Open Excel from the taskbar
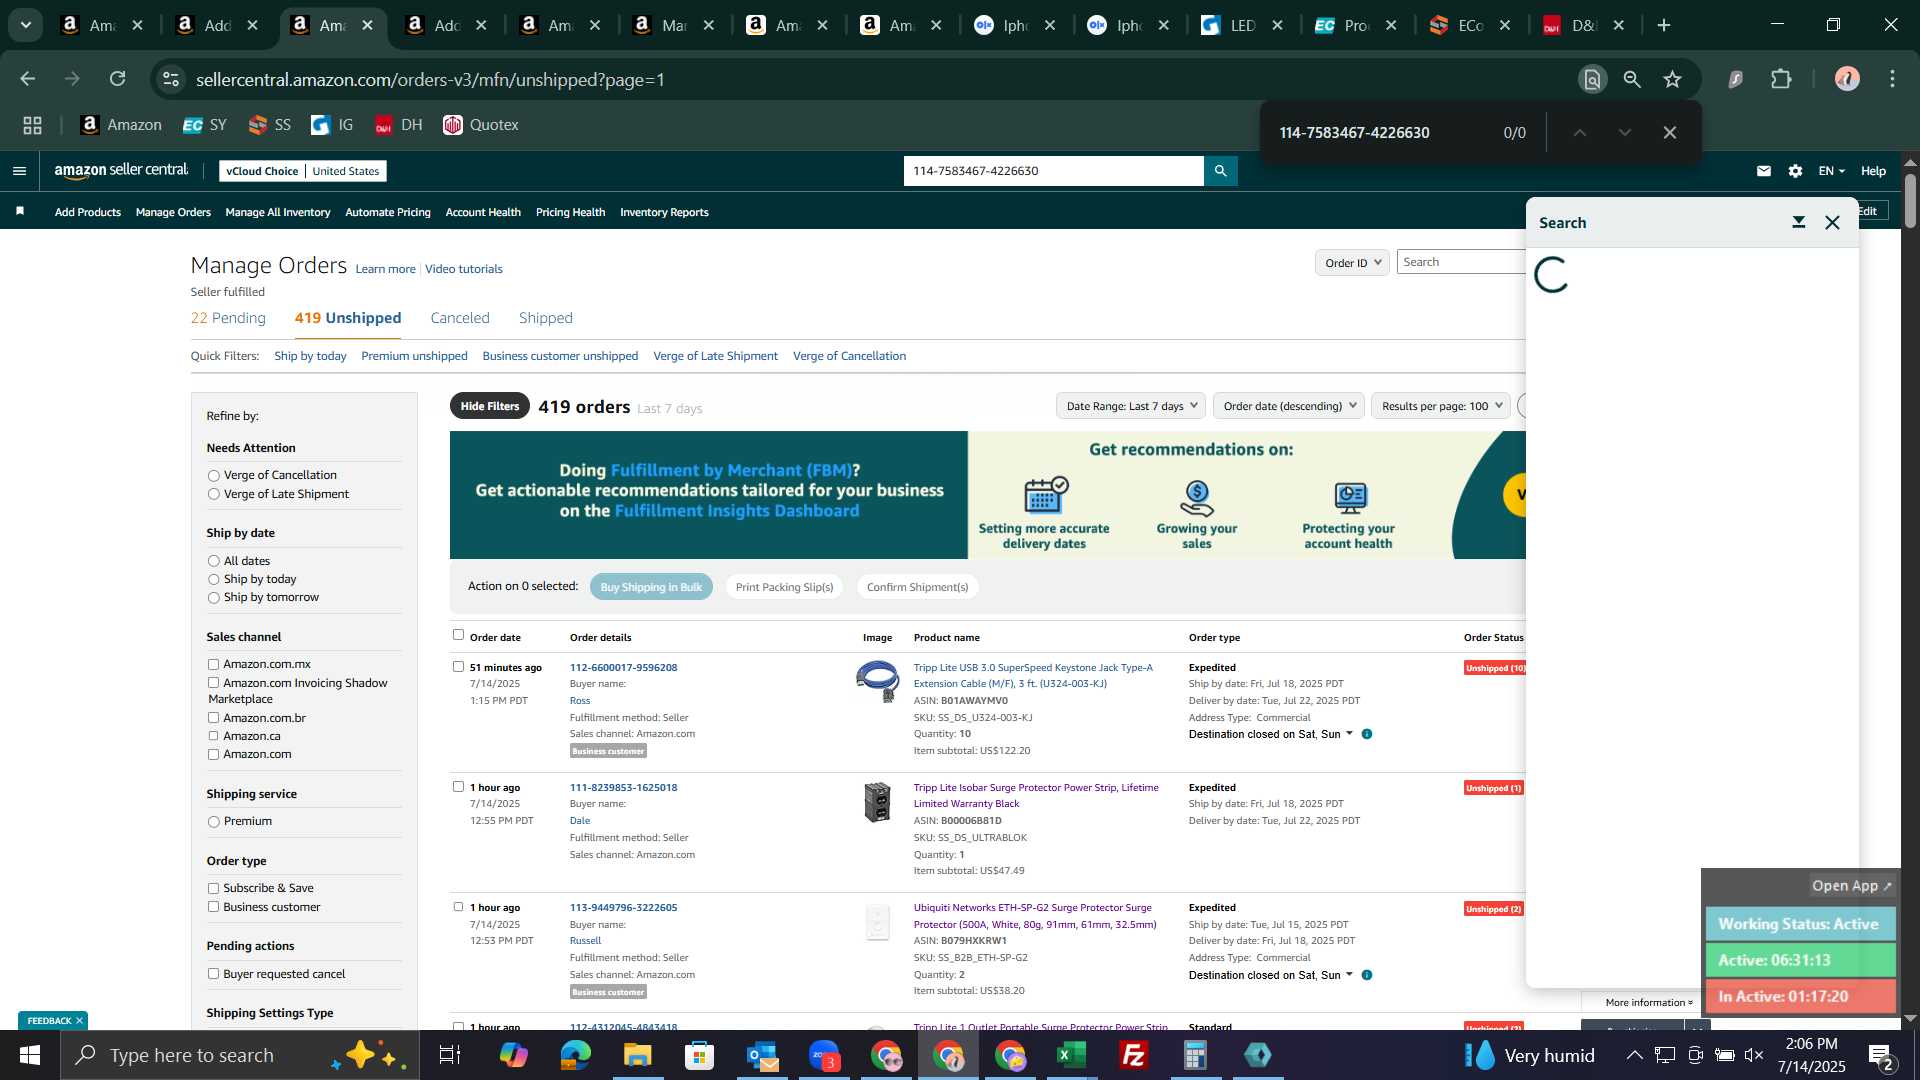 coord(1072,1055)
